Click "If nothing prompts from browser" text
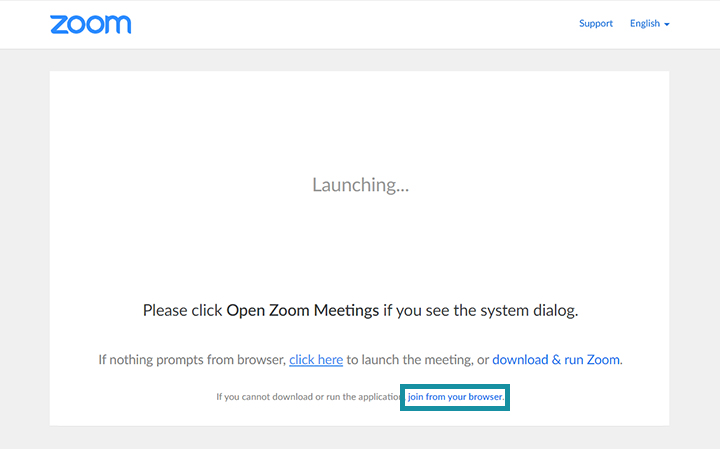Image resolution: width=720 pixels, height=449 pixels. tap(192, 359)
